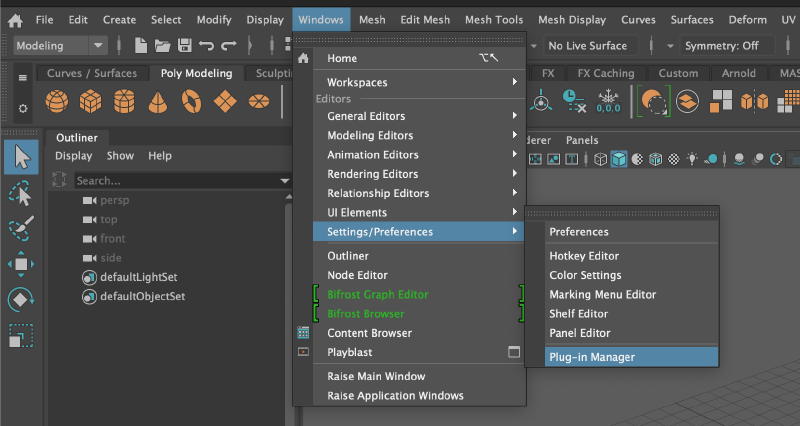Create a polygon sphere from the shelf

coord(57,101)
